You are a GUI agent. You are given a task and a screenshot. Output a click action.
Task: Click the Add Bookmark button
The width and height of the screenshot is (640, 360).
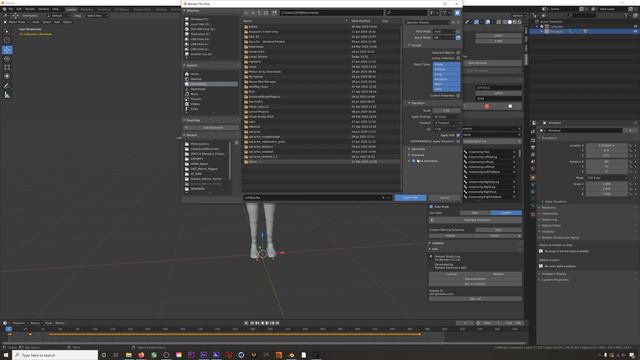(x=213, y=128)
